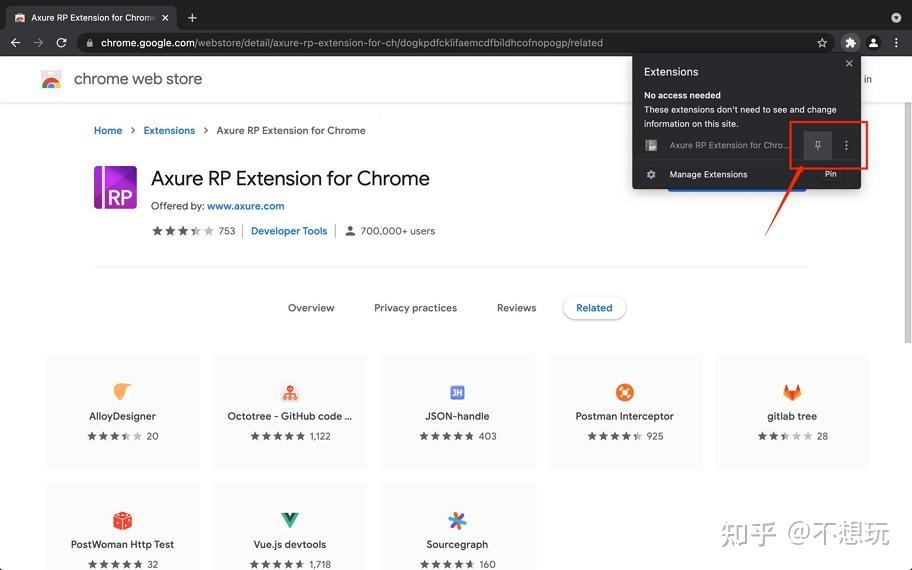
Task: Click the Manage Extensions gear icon
Action: (651, 174)
